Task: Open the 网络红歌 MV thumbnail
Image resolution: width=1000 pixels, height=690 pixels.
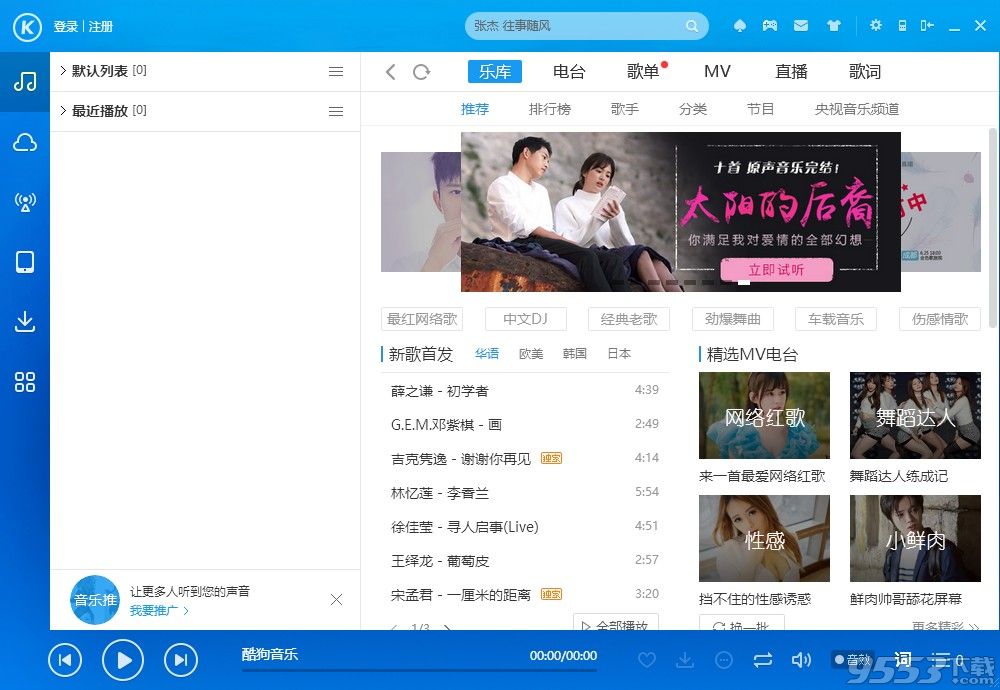Action: (x=764, y=417)
